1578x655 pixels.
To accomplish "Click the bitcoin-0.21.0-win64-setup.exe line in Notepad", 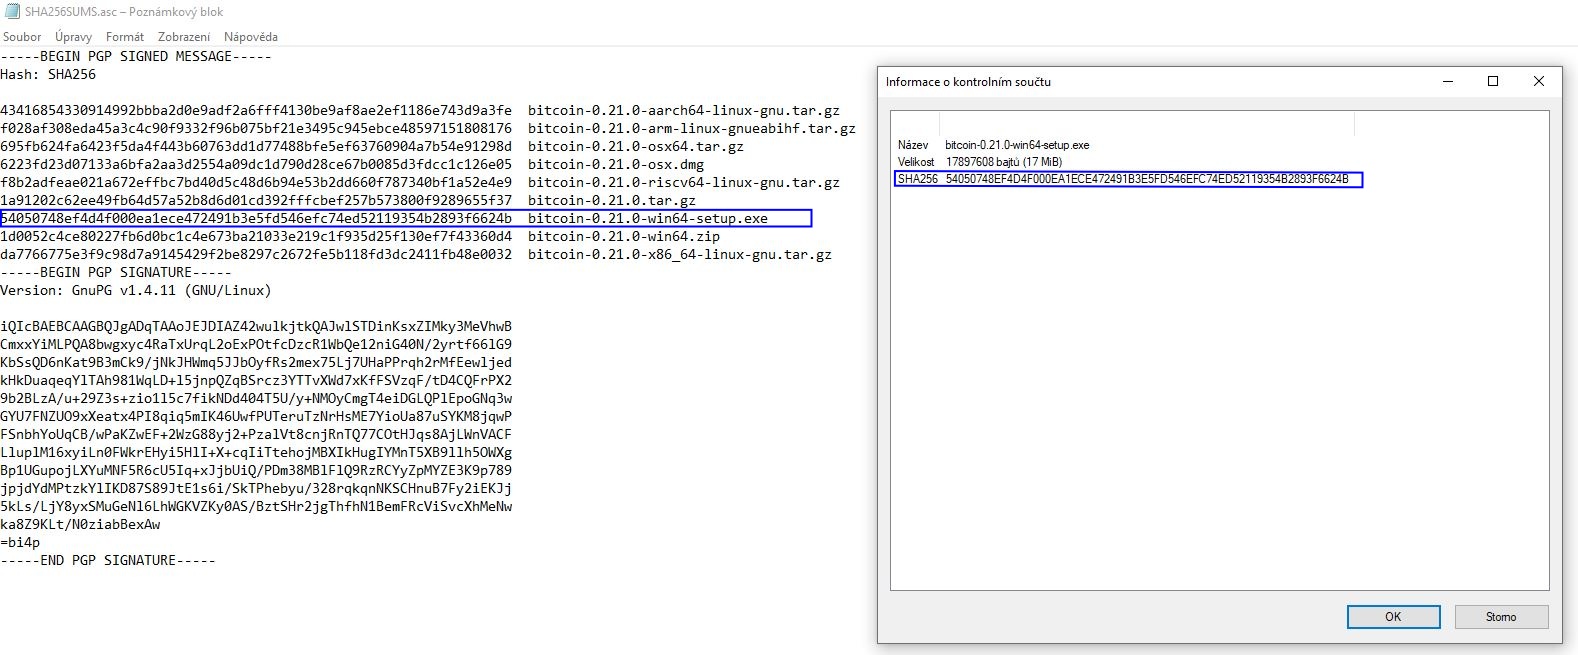I will pos(647,219).
